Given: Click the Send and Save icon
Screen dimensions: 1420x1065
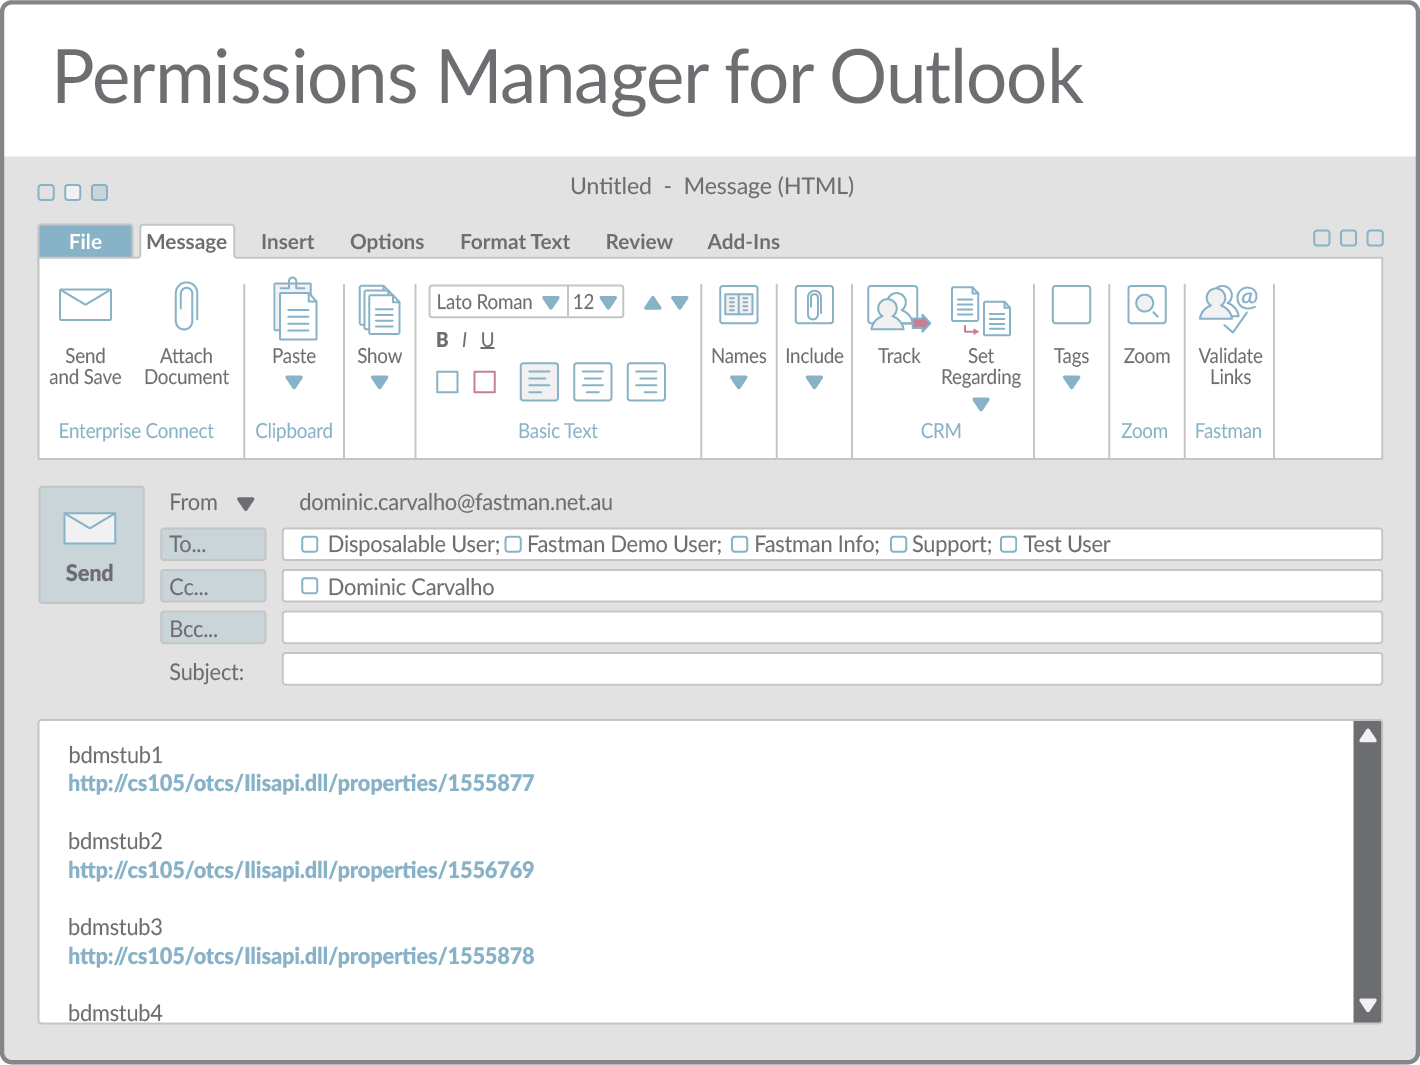Looking at the screenshot, I should [x=85, y=305].
